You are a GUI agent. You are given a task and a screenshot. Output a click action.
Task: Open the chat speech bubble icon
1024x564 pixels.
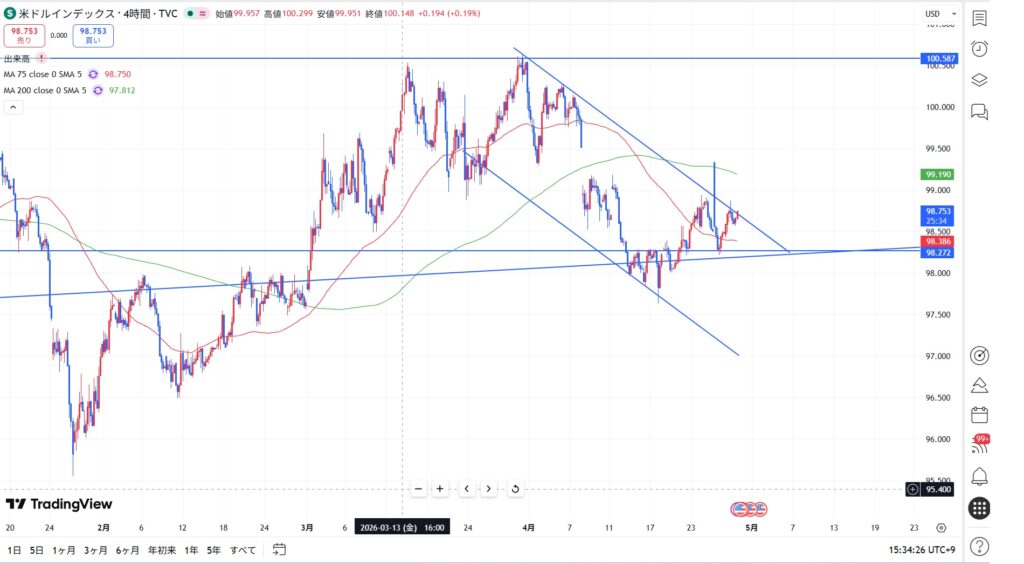(979, 112)
